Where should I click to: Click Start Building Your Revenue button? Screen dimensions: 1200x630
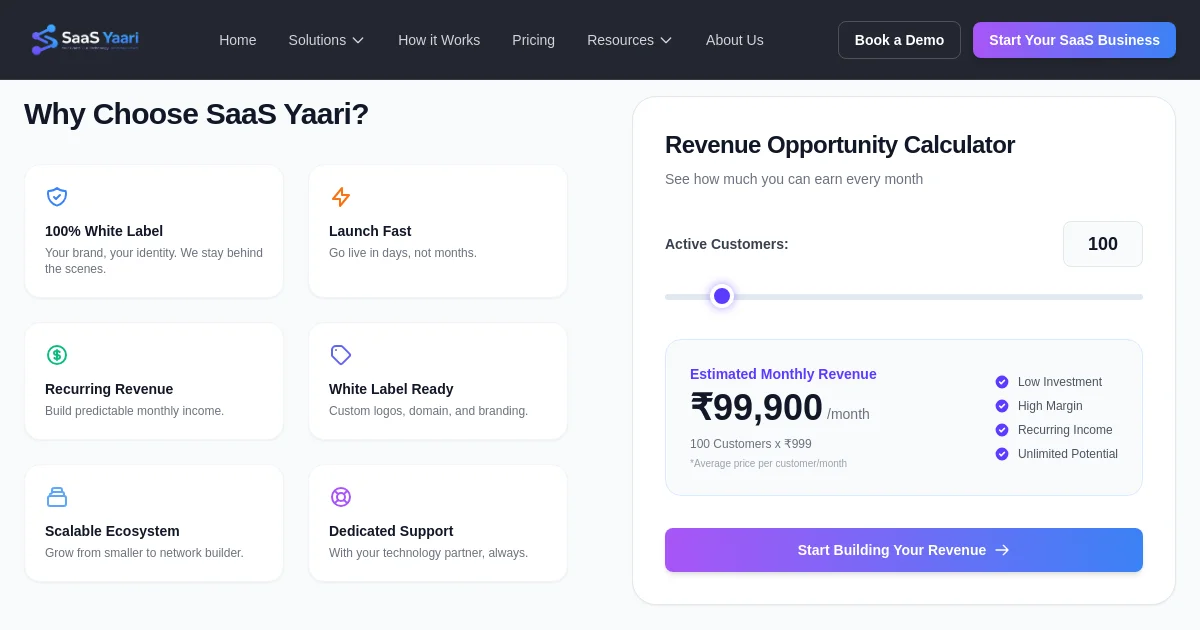pyautogui.click(x=904, y=550)
